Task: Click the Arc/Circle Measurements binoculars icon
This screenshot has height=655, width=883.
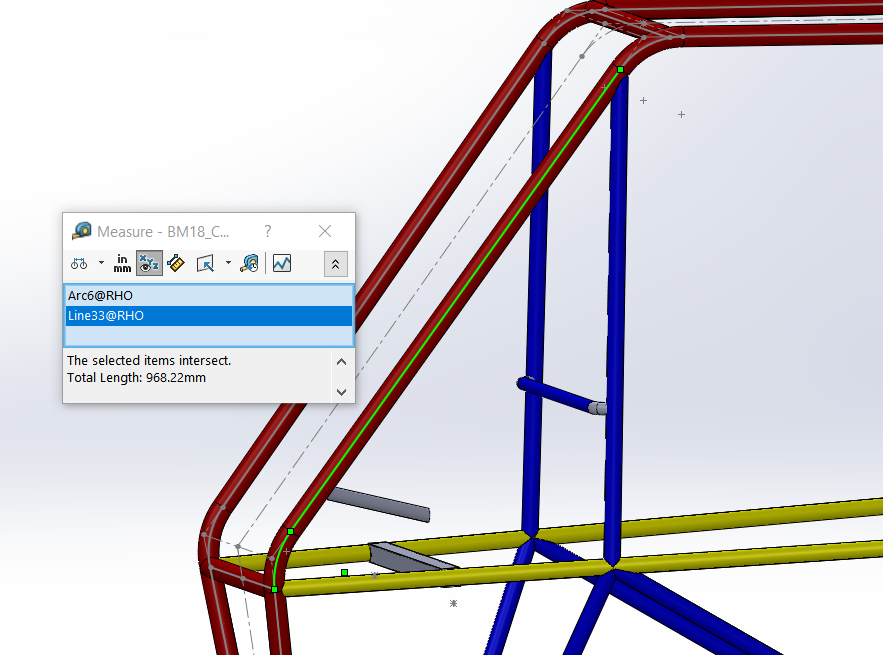Action: click(x=79, y=264)
